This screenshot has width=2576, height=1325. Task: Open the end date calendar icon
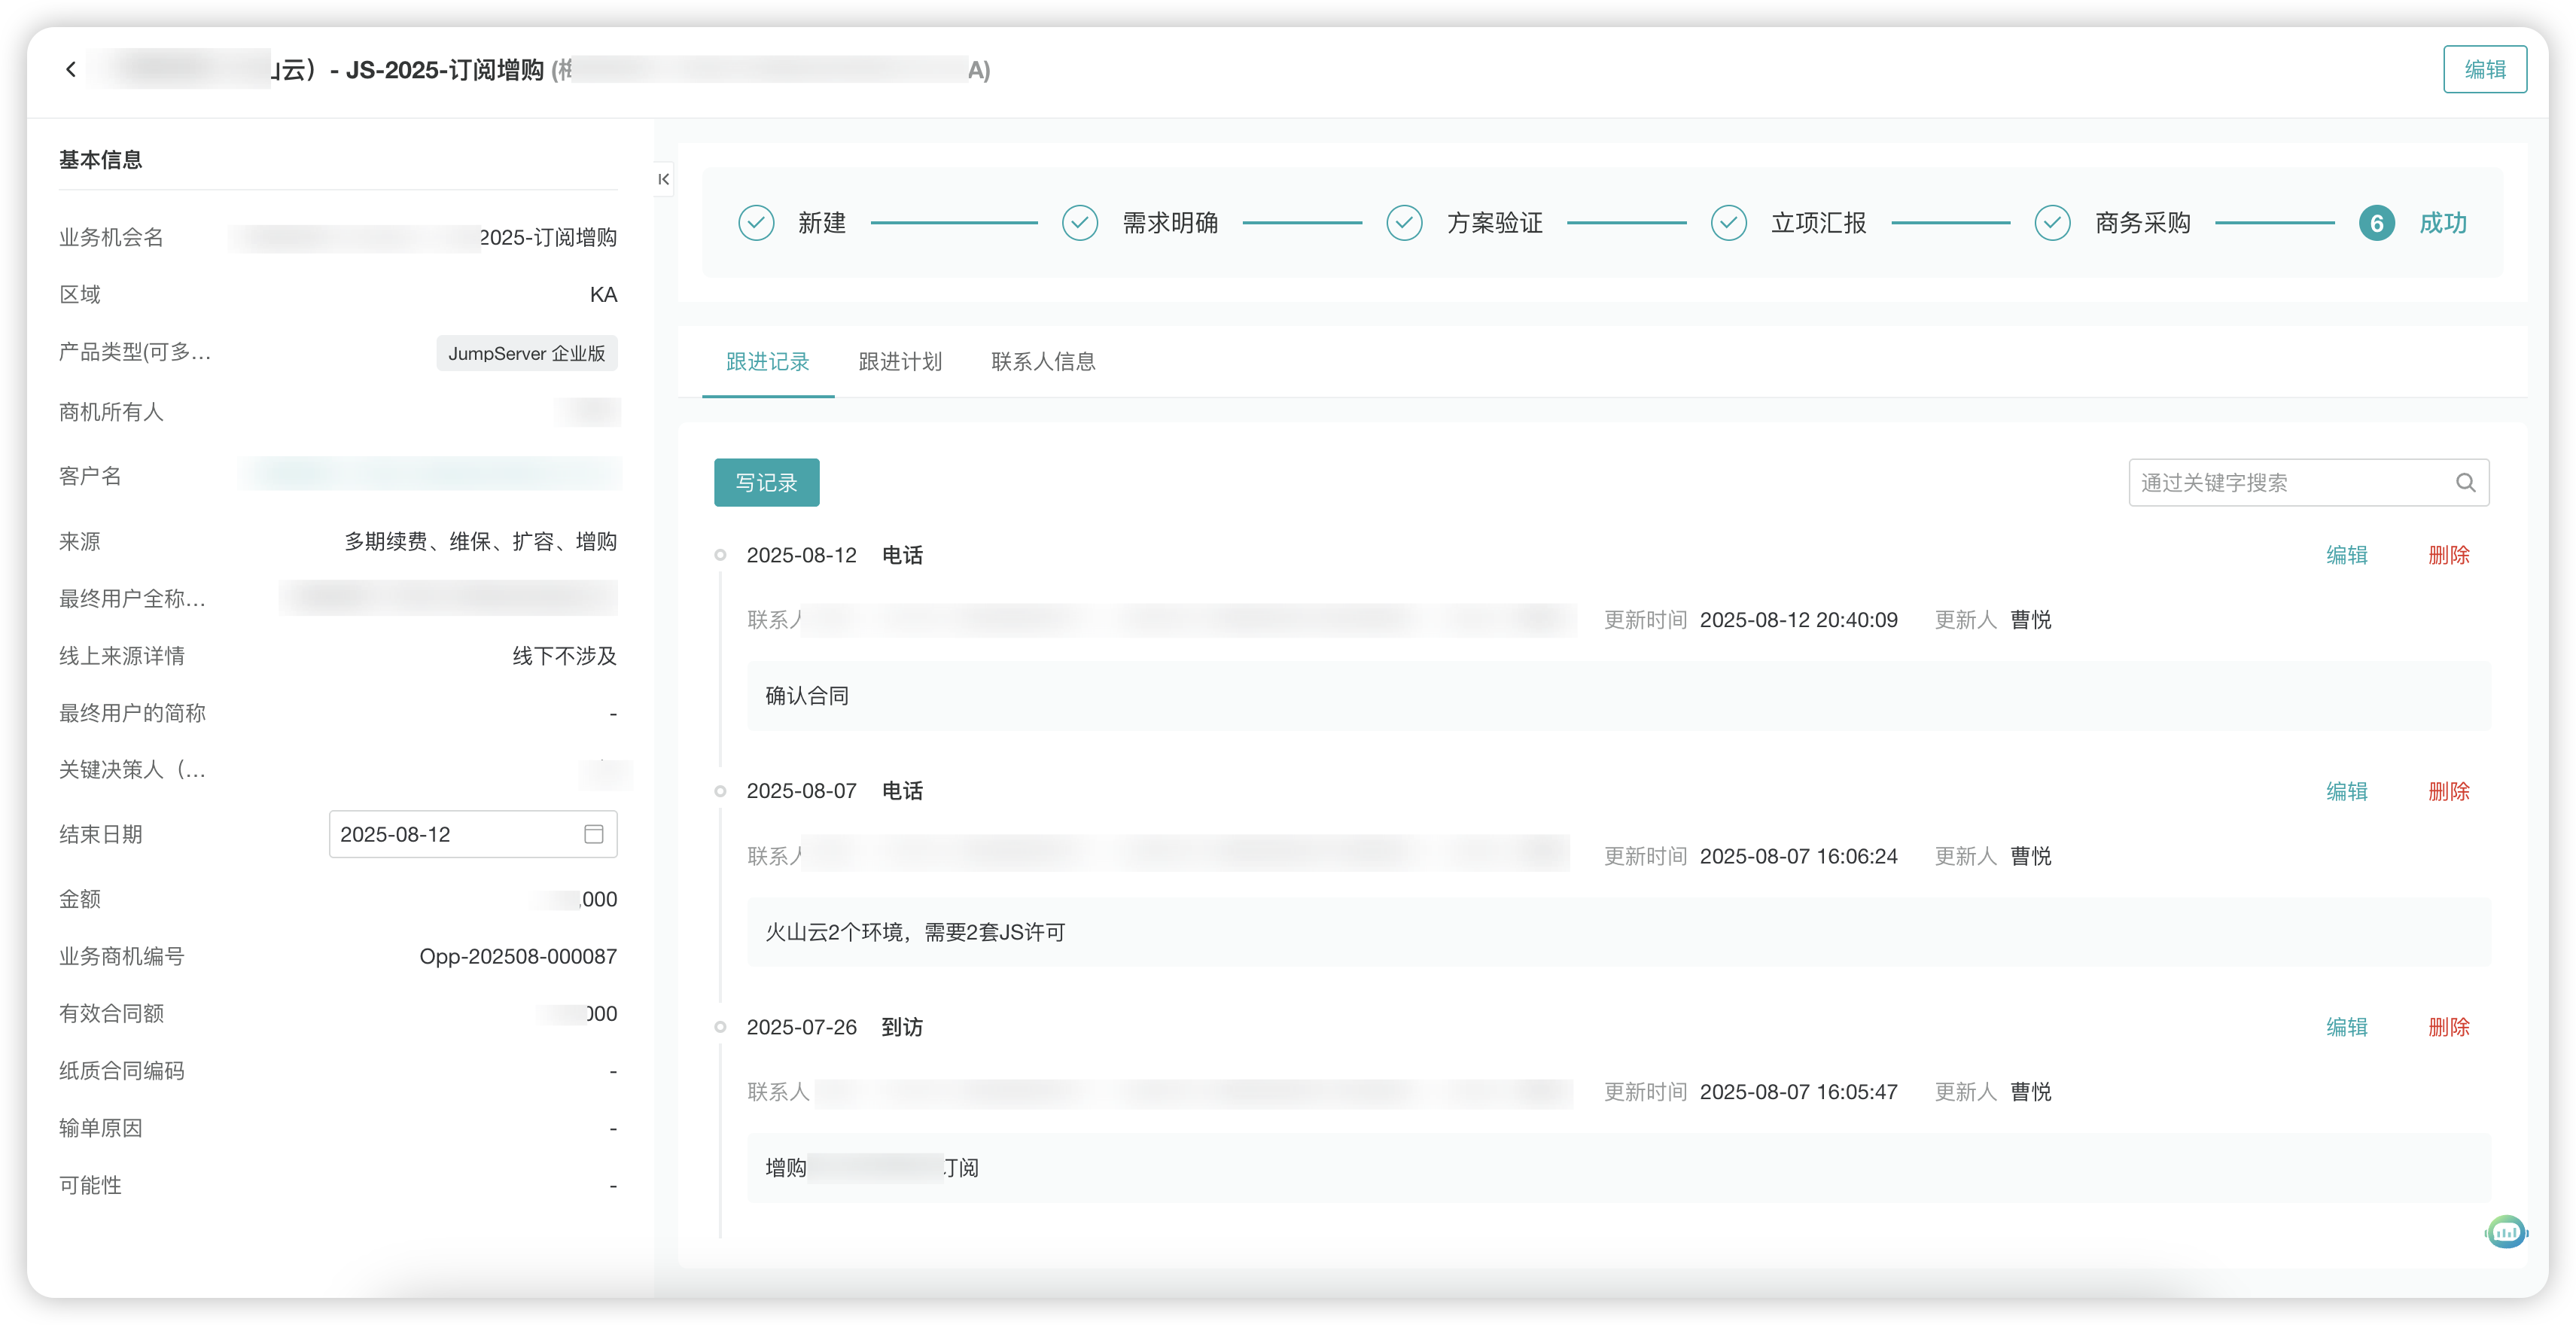pos(593,834)
